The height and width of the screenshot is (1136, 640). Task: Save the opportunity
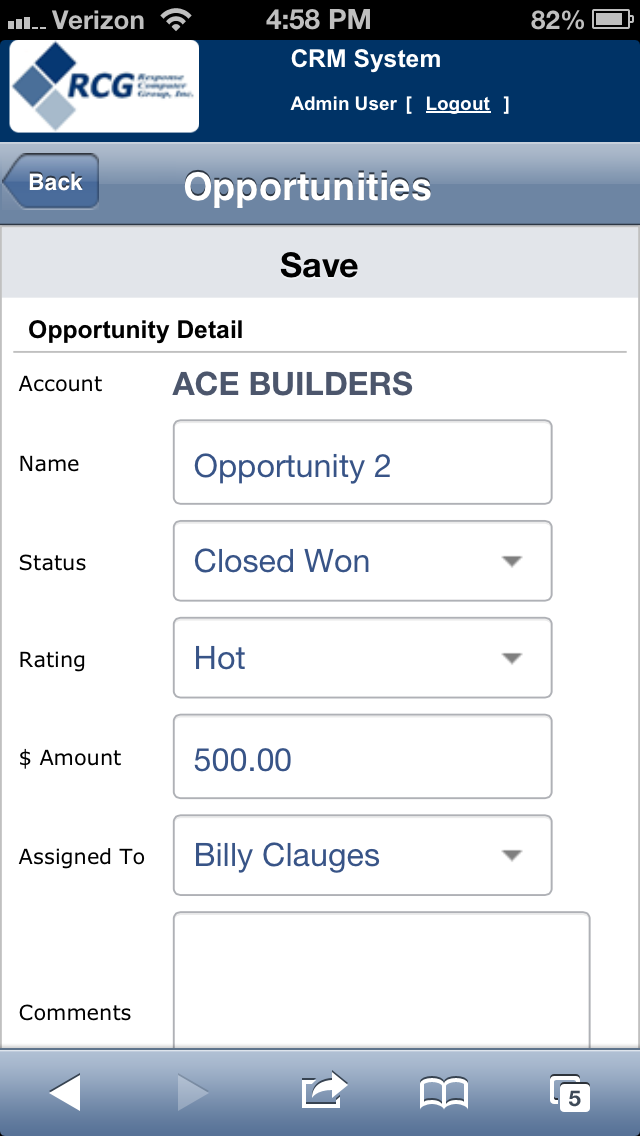(319, 265)
